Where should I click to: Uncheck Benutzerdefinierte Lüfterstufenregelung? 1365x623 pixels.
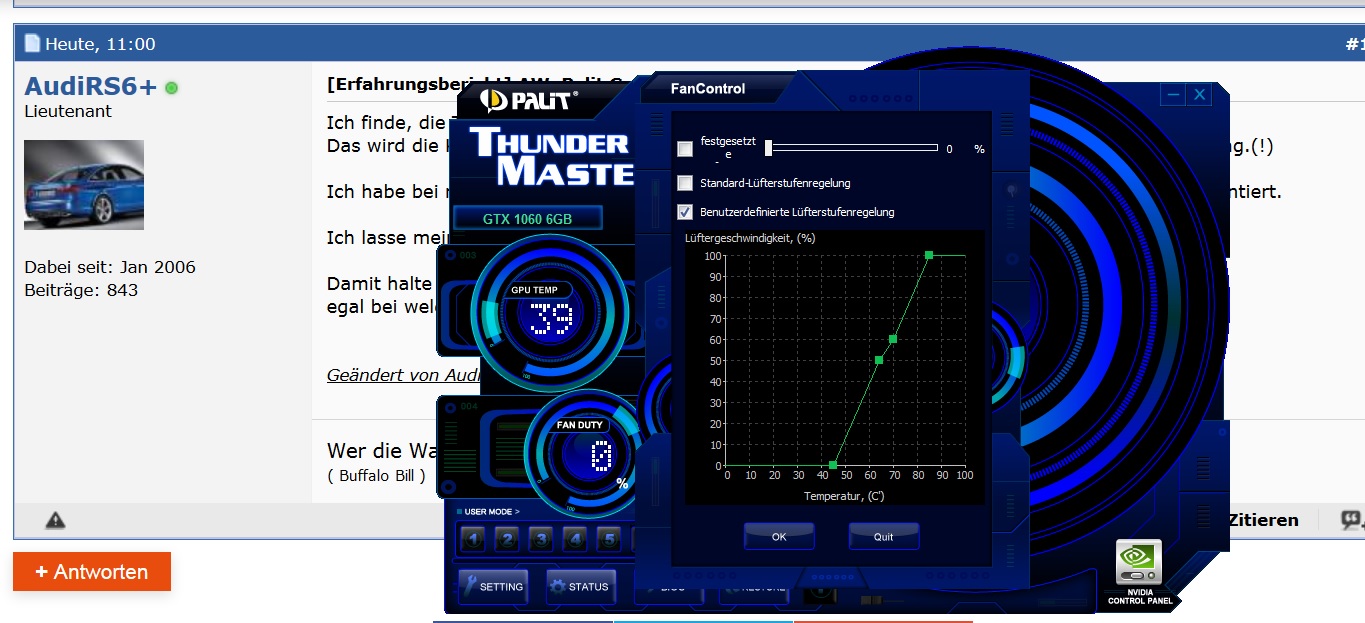(685, 212)
